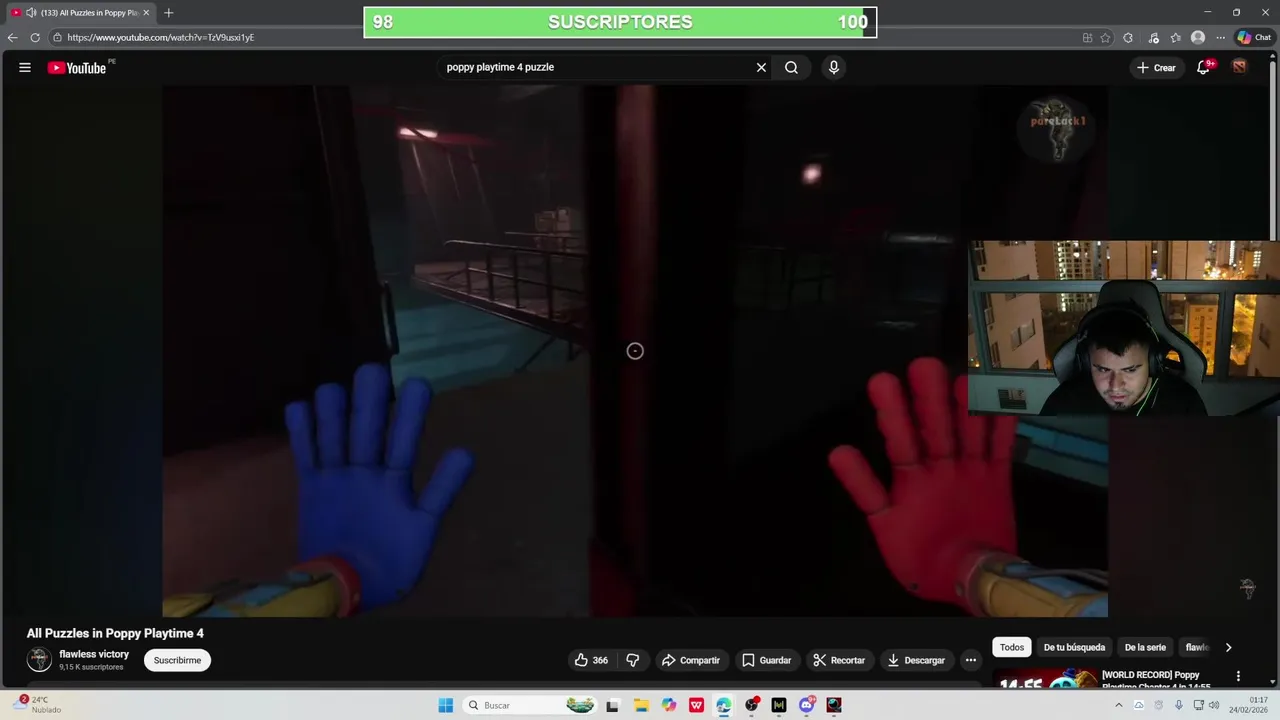Launch Copilot from the taskbar
The width and height of the screenshot is (1280, 720).
point(669,705)
